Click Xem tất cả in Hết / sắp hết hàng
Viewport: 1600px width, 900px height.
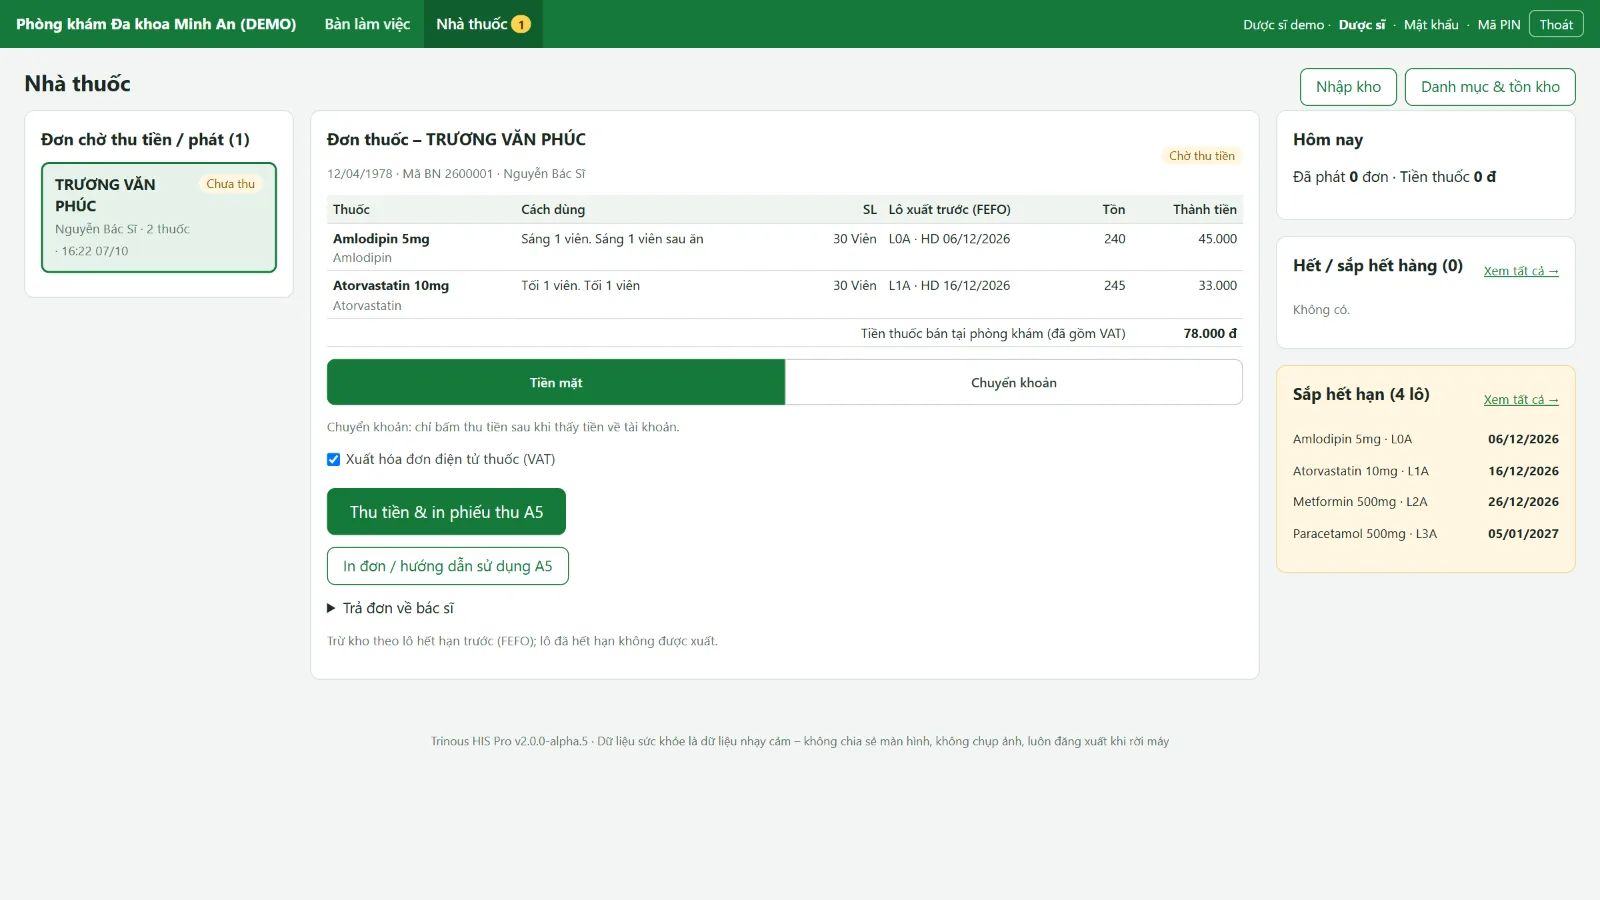click(1521, 271)
